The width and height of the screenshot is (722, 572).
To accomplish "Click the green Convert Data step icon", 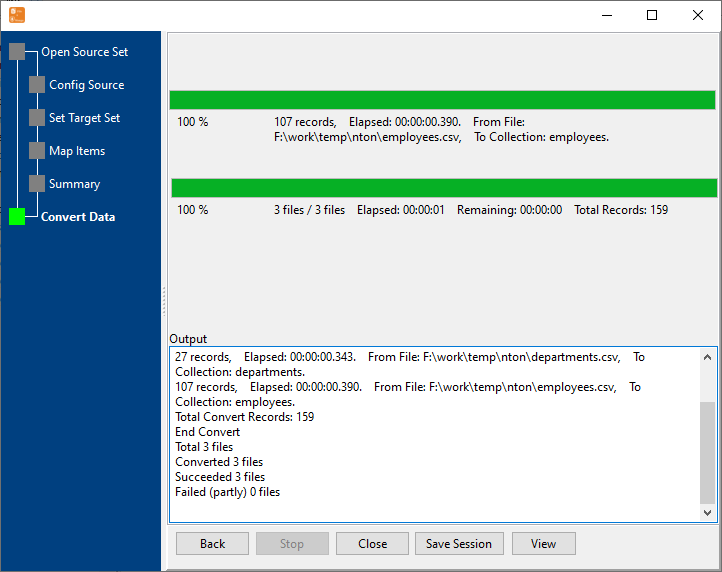I will click(17, 217).
